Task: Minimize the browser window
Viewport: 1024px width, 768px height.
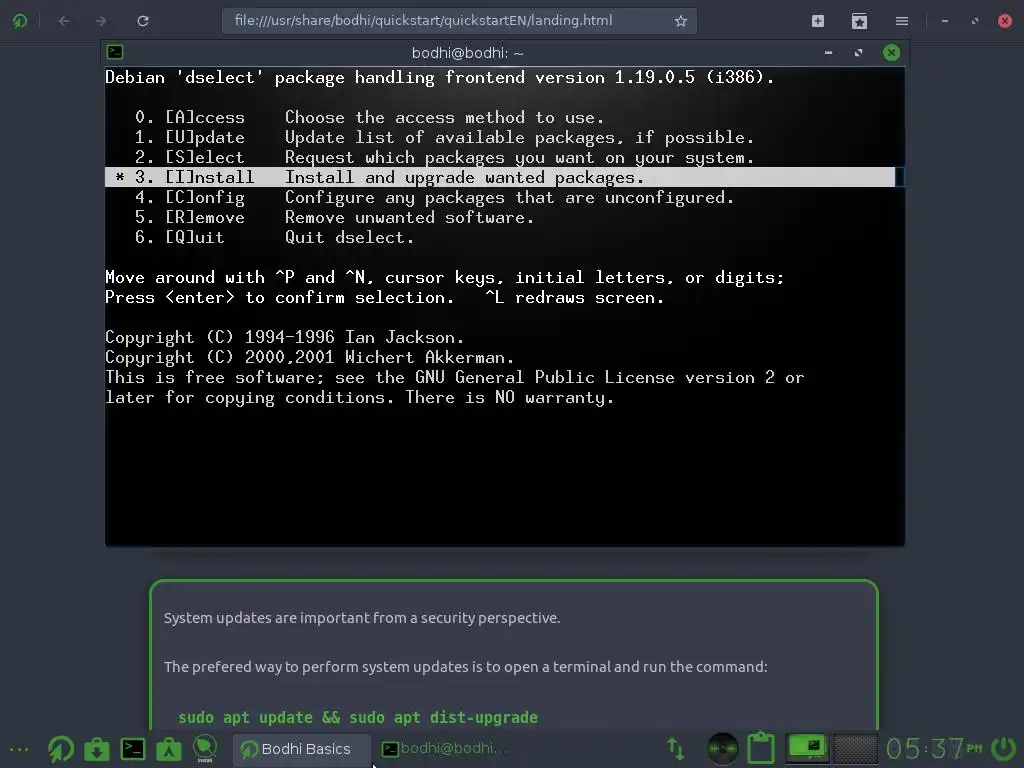Action: tap(944, 21)
